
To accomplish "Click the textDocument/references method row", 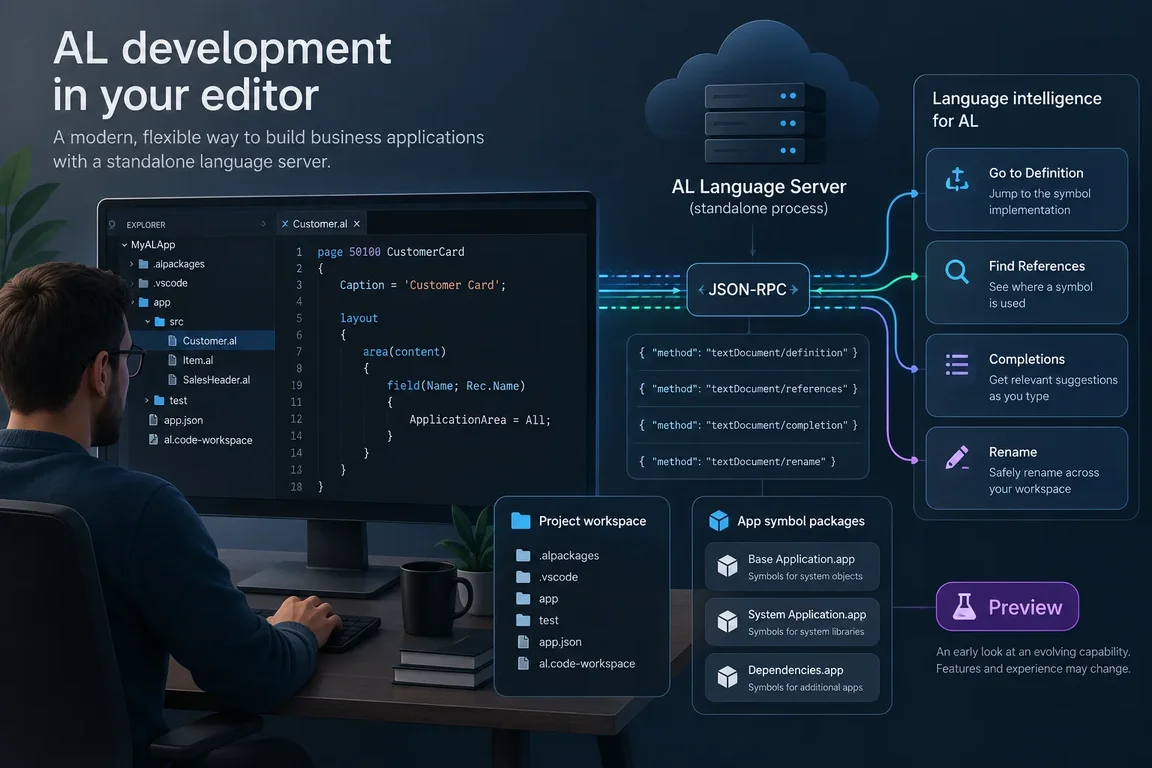I will (748, 389).
